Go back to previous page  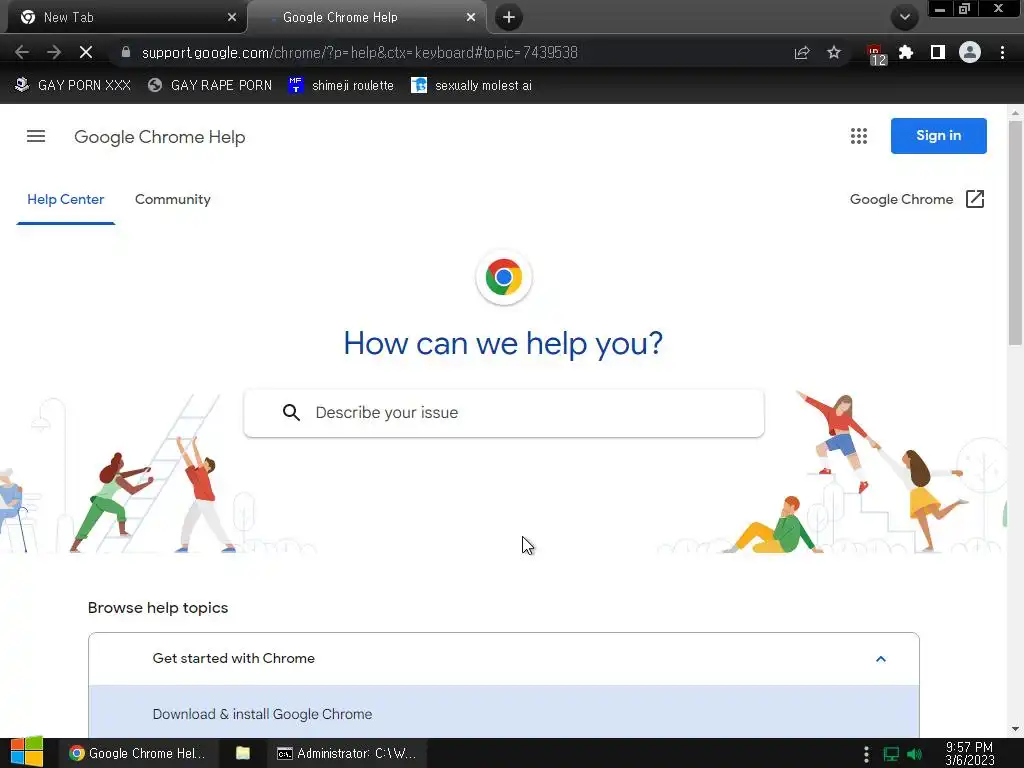(22, 52)
